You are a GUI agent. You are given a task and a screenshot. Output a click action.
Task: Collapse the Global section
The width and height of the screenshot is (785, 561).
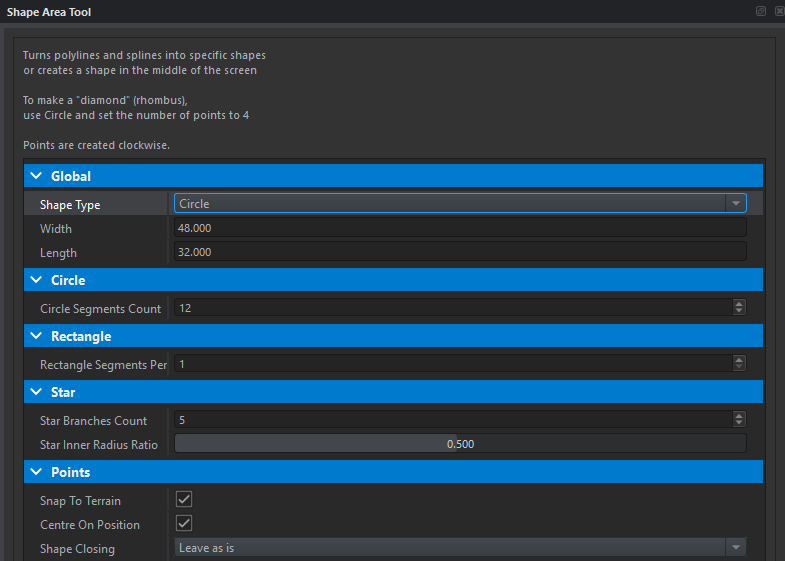click(37, 176)
